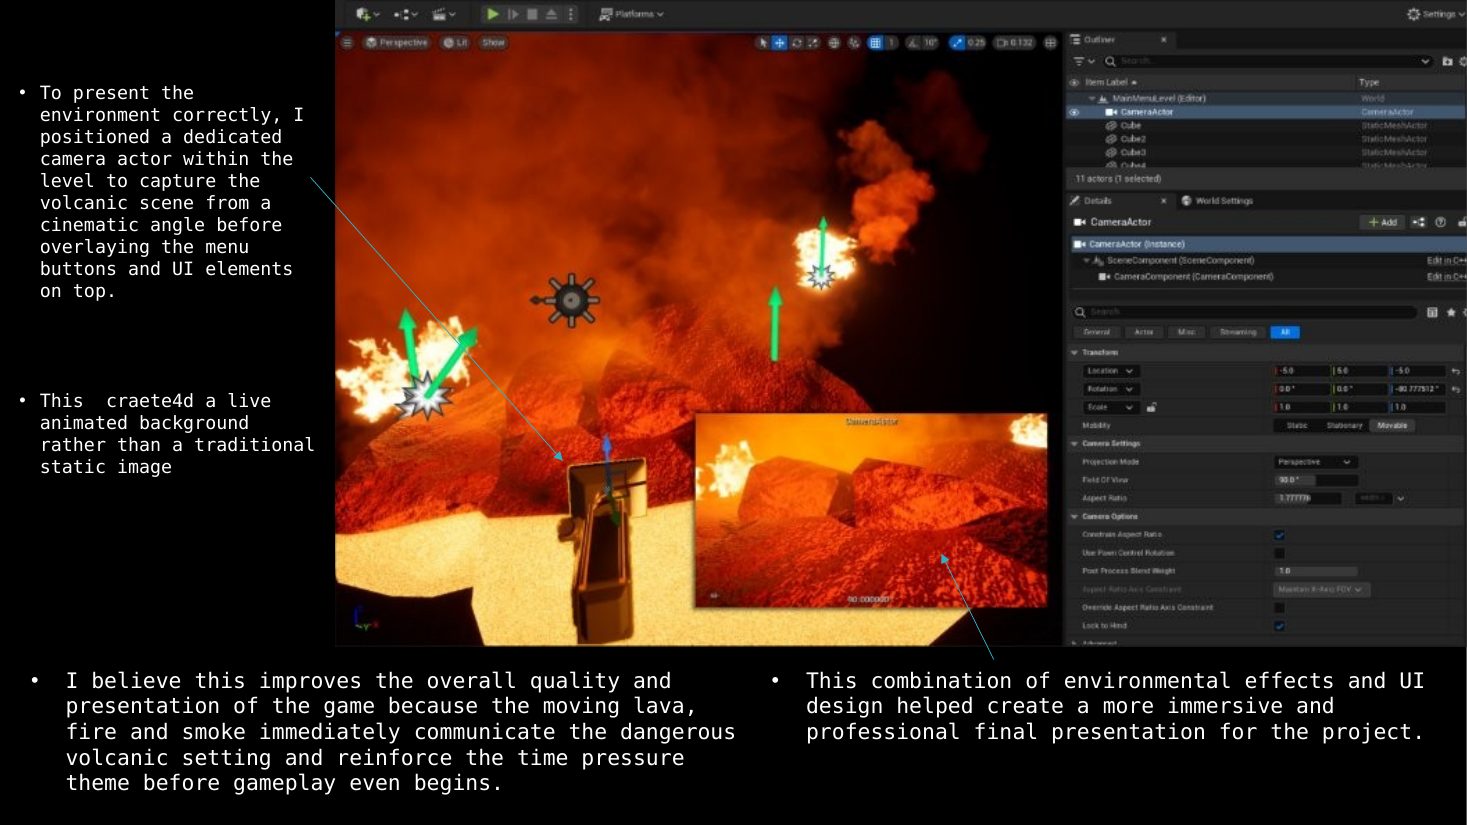Uncheck Constrain Aspect Ratio
Viewport: 1467px width, 825px height.
point(1279,535)
